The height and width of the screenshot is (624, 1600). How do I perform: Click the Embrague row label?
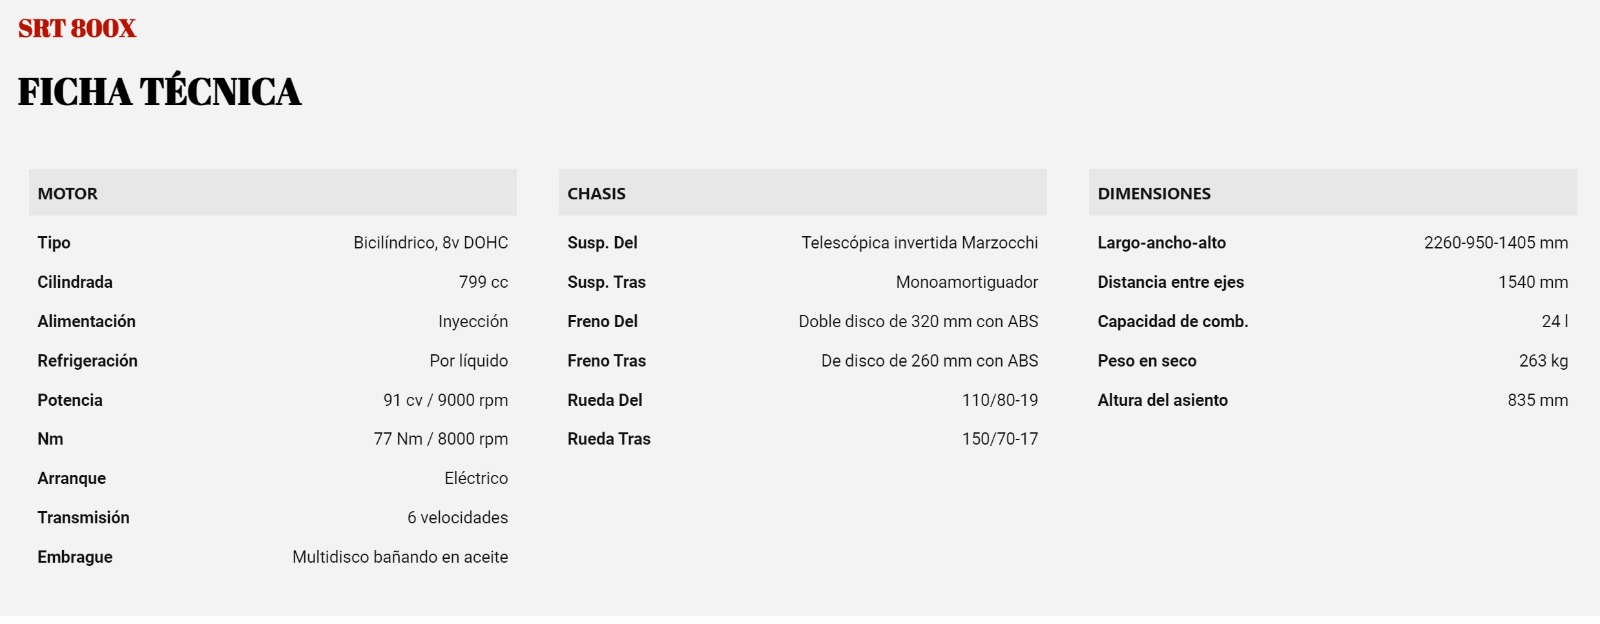(75, 557)
